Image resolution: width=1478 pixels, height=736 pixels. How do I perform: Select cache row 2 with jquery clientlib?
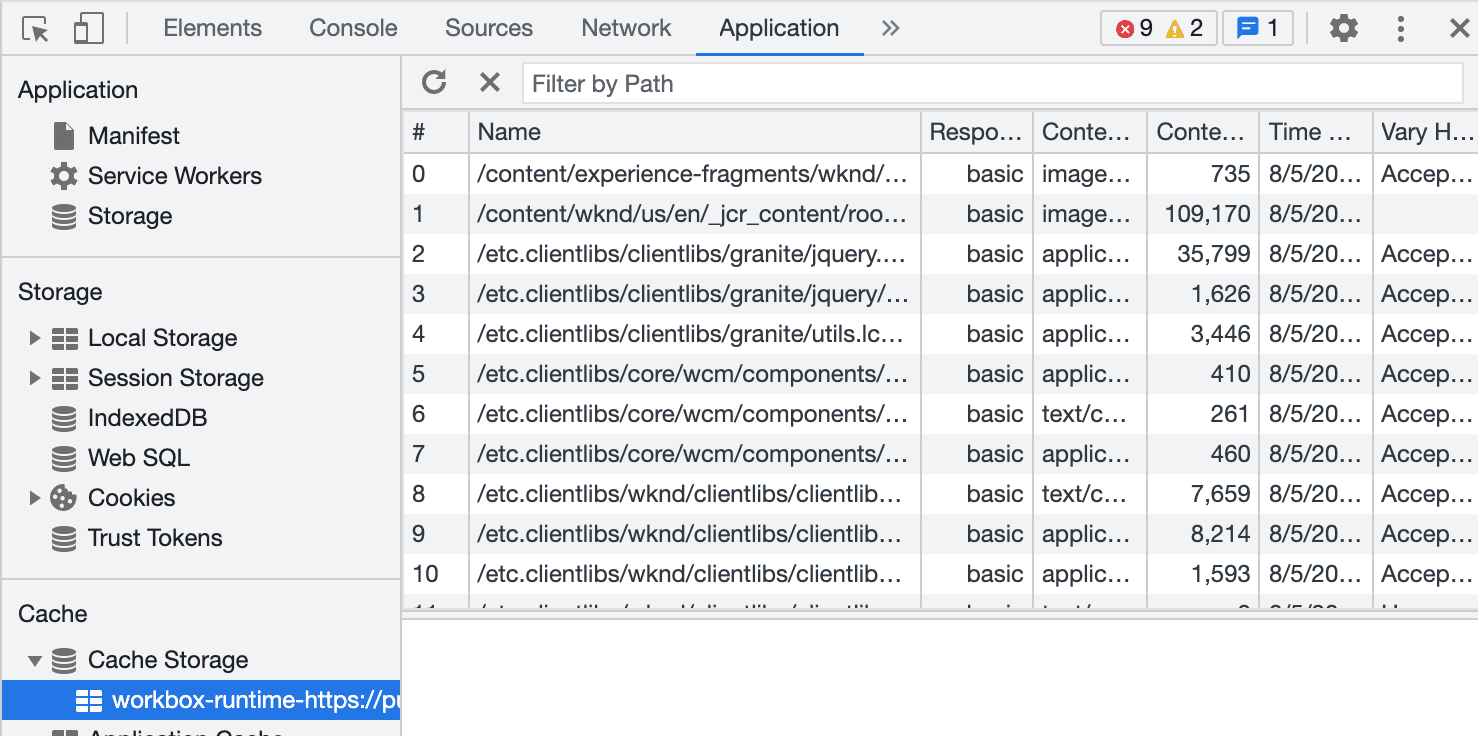click(x=694, y=253)
